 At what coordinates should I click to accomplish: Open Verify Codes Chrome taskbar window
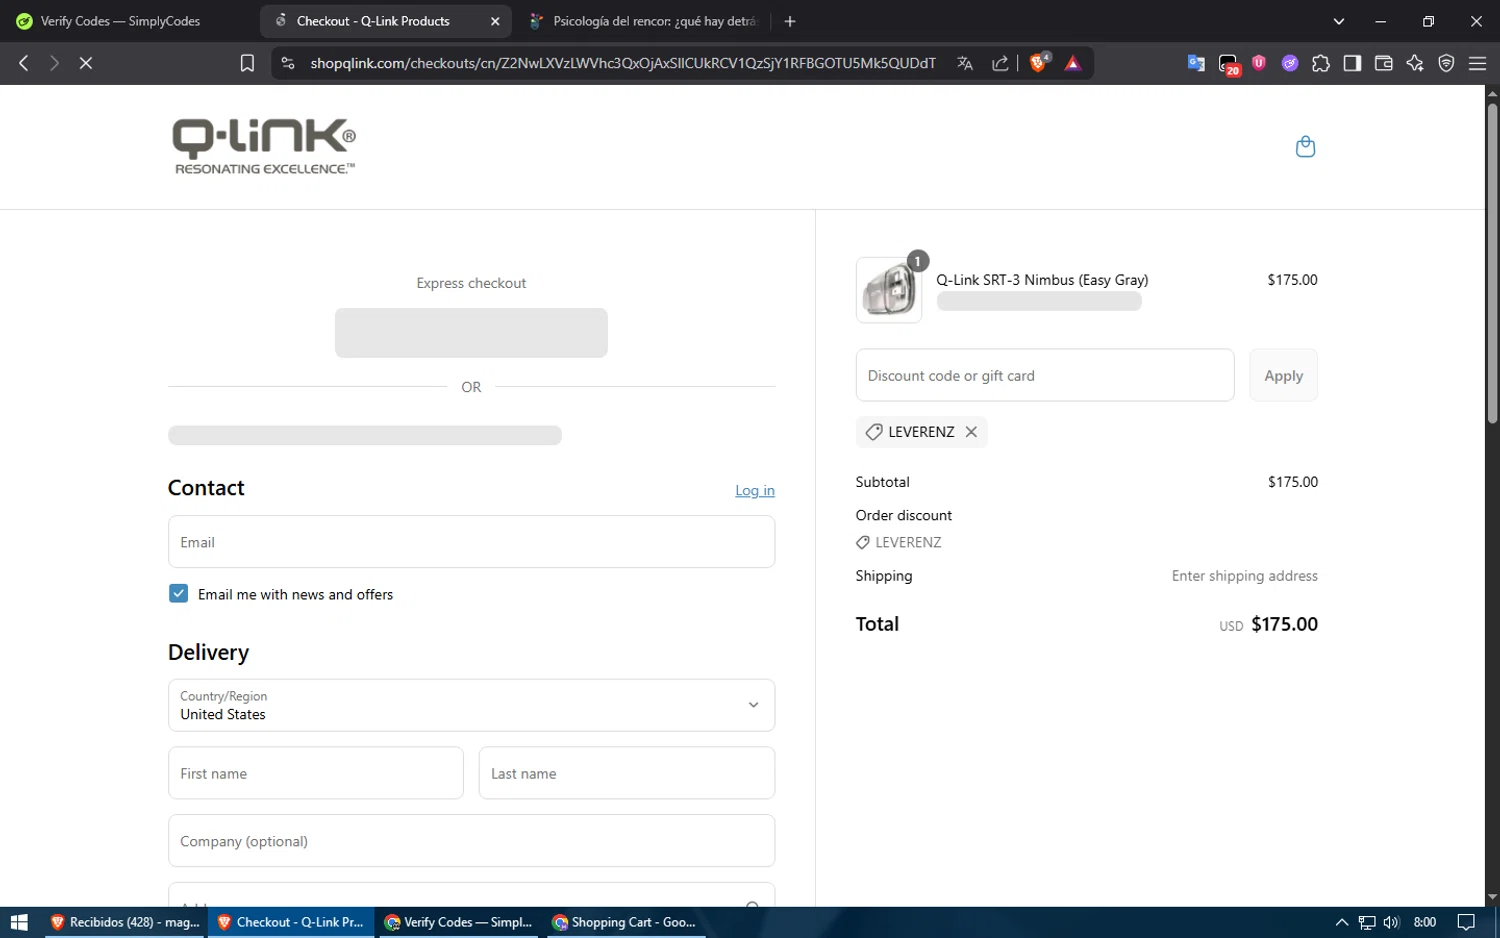[459, 922]
